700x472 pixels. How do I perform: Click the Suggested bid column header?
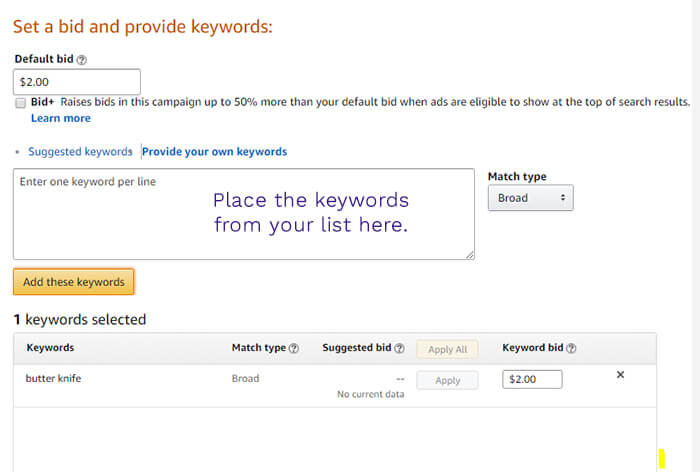coord(356,348)
